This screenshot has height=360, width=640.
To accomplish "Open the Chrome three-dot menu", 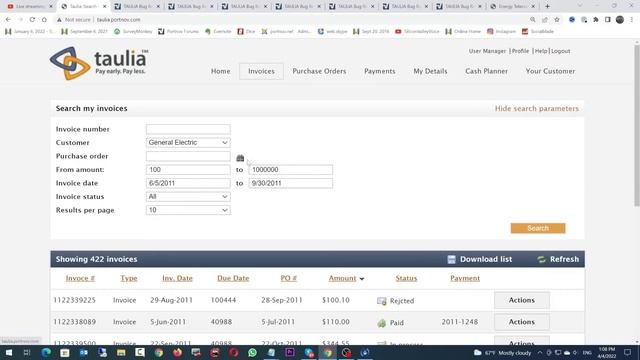I will coord(631,20).
